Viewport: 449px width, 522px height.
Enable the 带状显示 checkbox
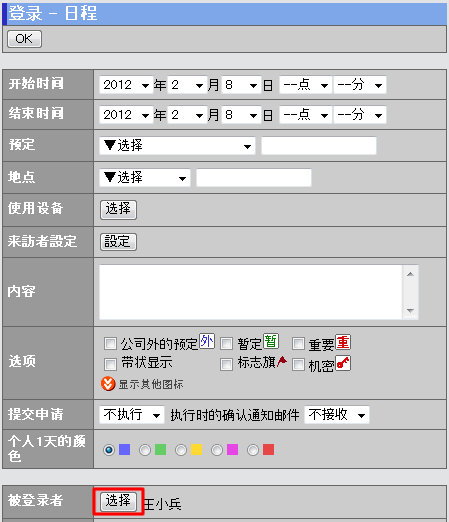coord(110,364)
